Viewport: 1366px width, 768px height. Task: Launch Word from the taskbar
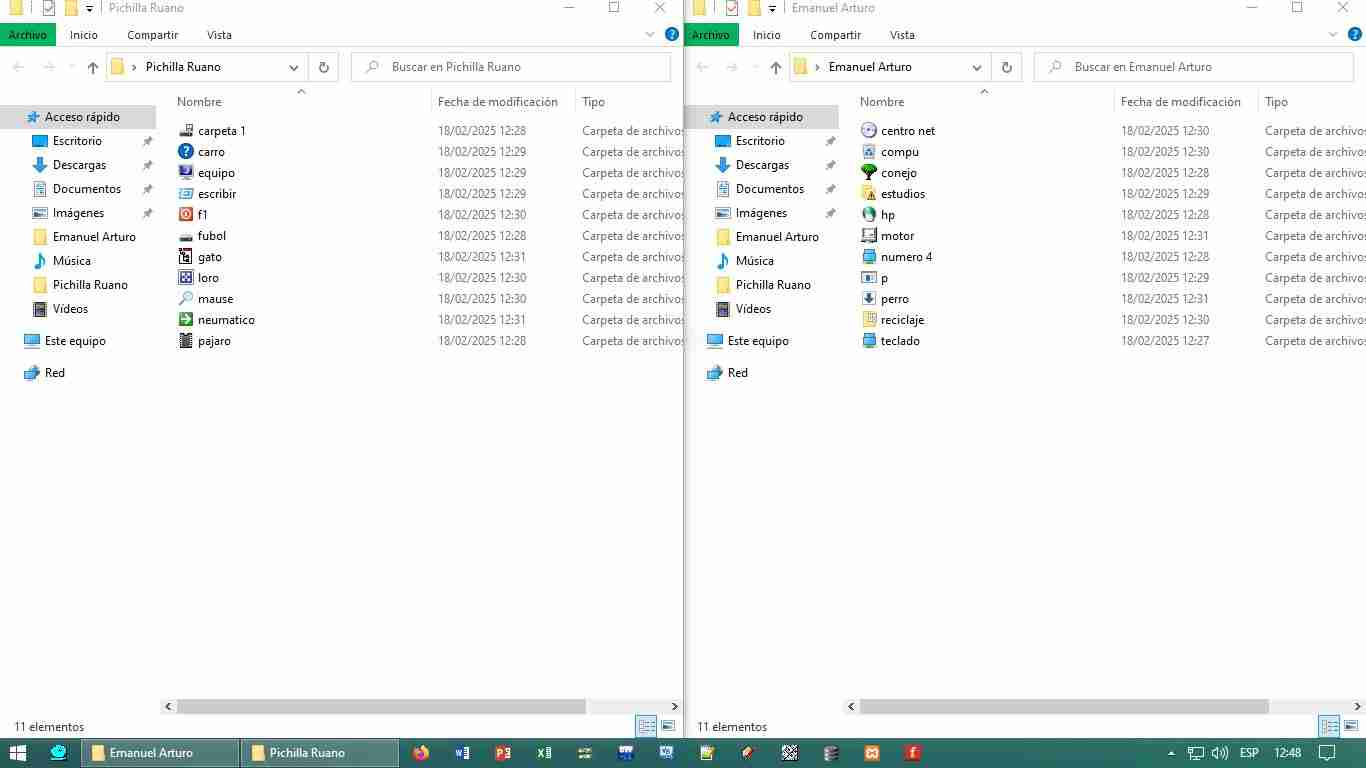coord(462,753)
